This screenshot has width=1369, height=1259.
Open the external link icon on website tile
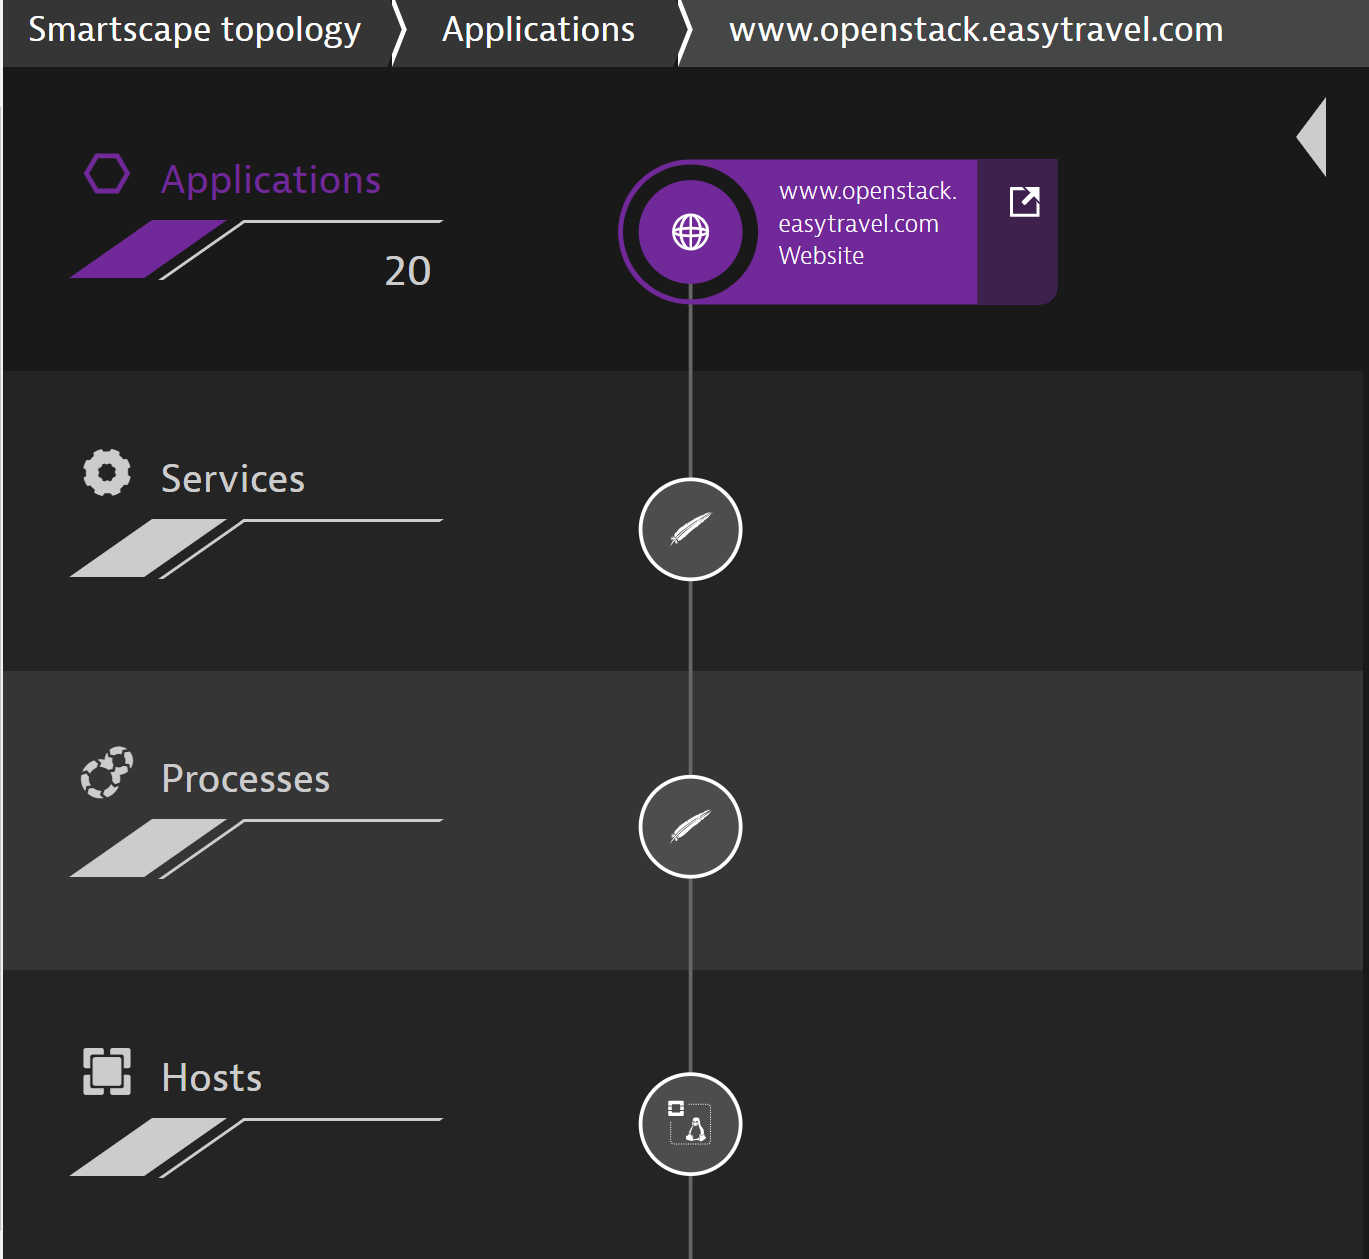(1025, 202)
